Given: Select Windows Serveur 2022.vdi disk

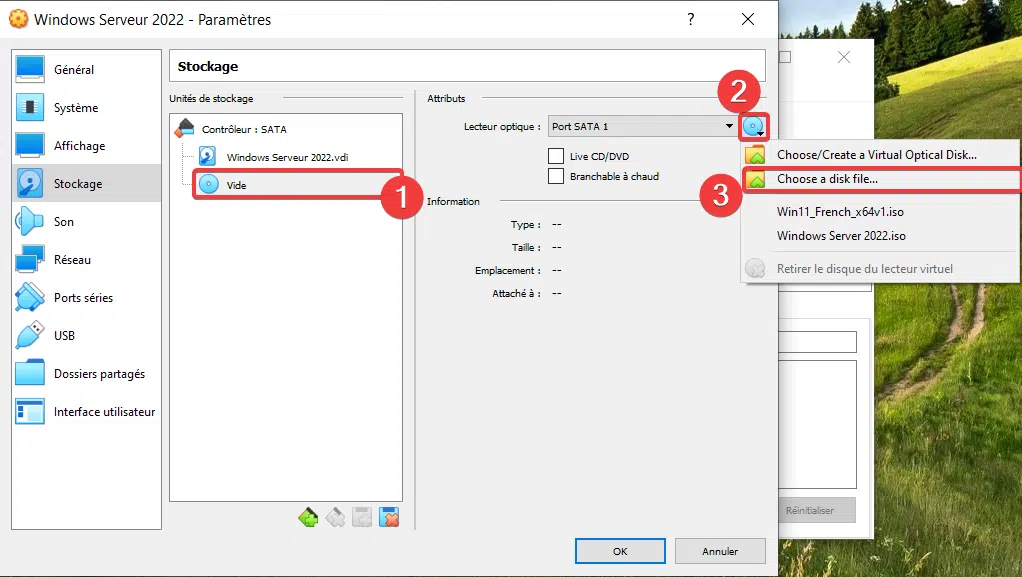Looking at the screenshot, I should (287, 157).
